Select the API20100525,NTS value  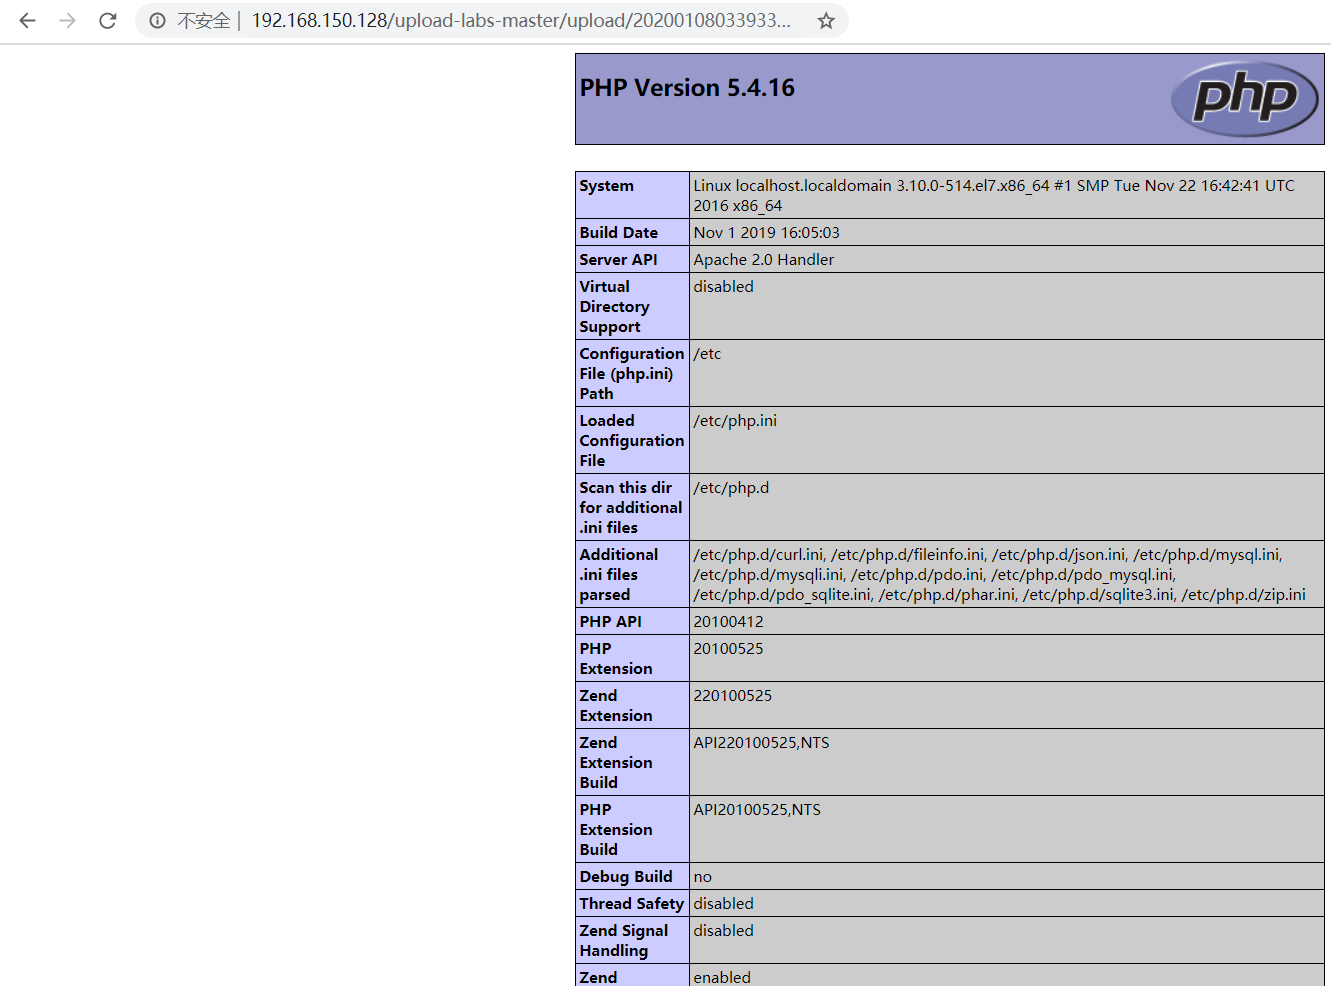(757, 810)
